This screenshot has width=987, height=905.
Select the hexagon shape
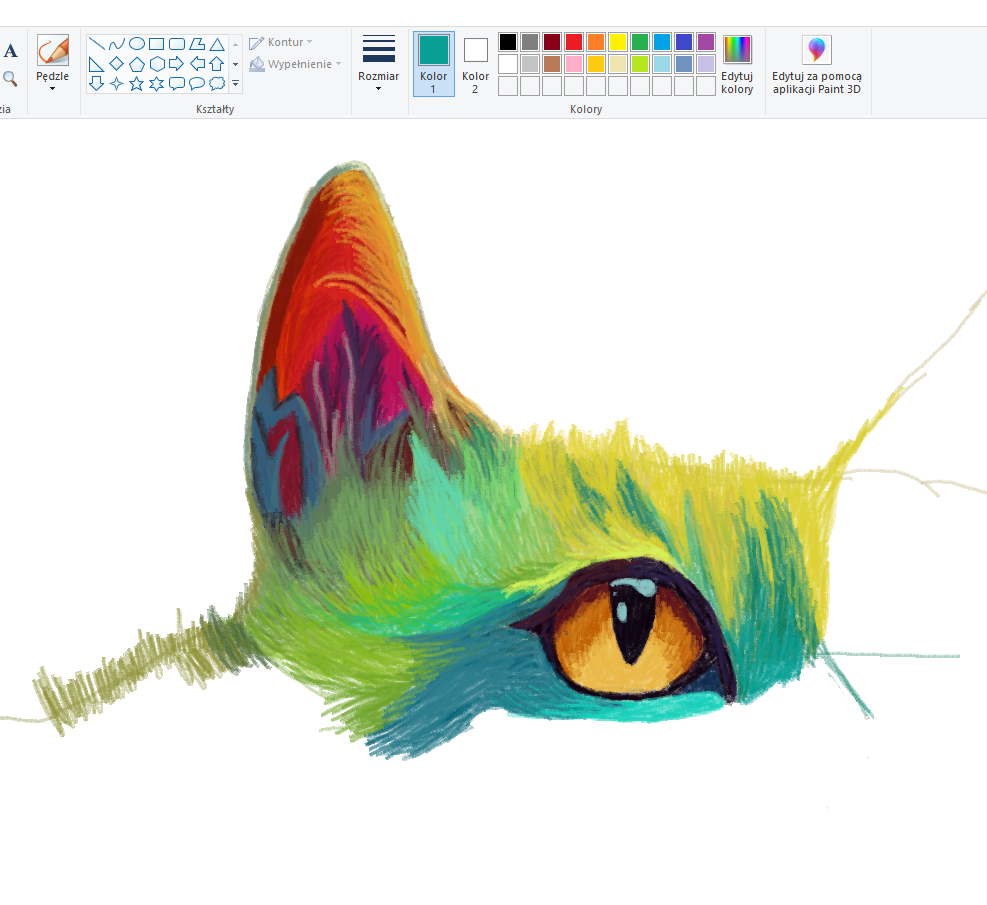(x=157, y=64)
